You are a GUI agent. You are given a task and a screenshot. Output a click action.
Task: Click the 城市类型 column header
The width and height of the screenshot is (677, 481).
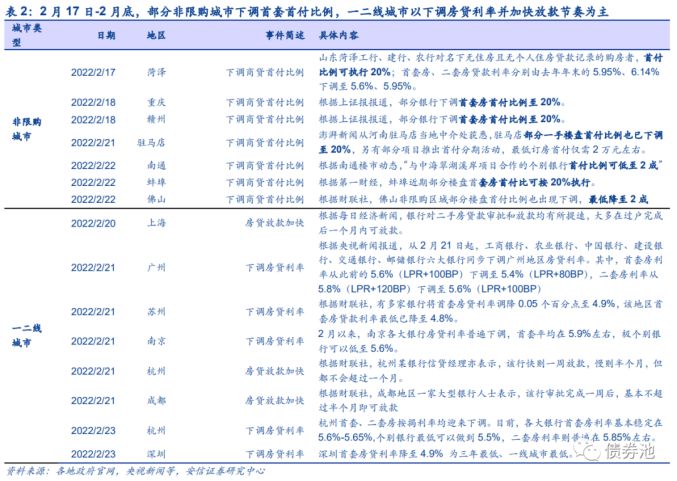tap(26, 35)
